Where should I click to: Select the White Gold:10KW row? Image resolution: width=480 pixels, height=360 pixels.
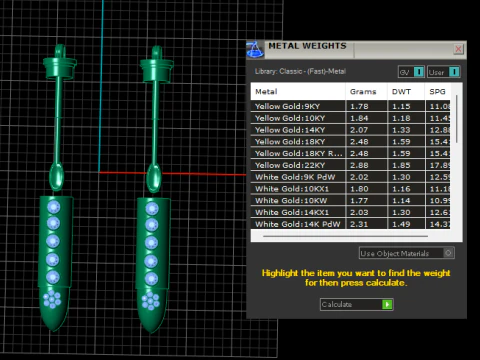[x=350, y=201]
